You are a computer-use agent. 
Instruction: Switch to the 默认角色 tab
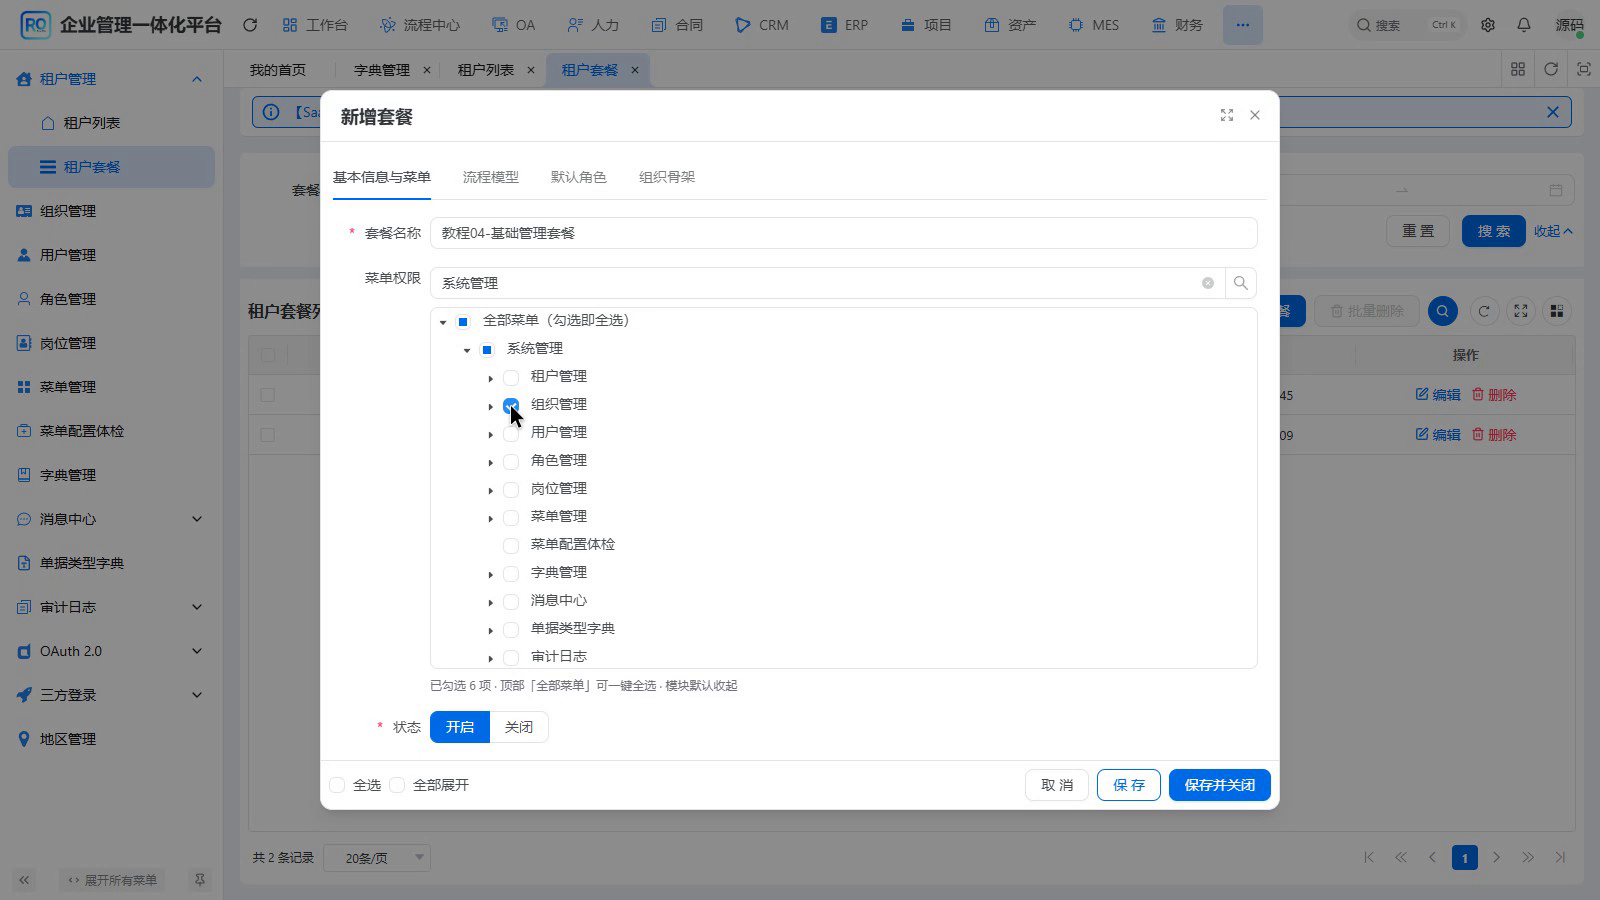point(578,177)
